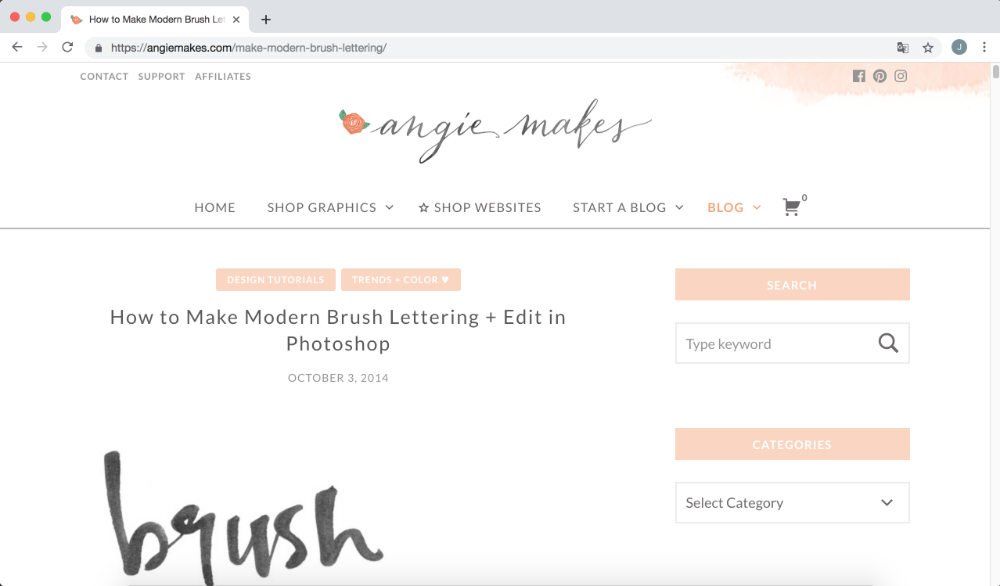
Task: Open the Shop Websites menu item
Action: point(480,207)
